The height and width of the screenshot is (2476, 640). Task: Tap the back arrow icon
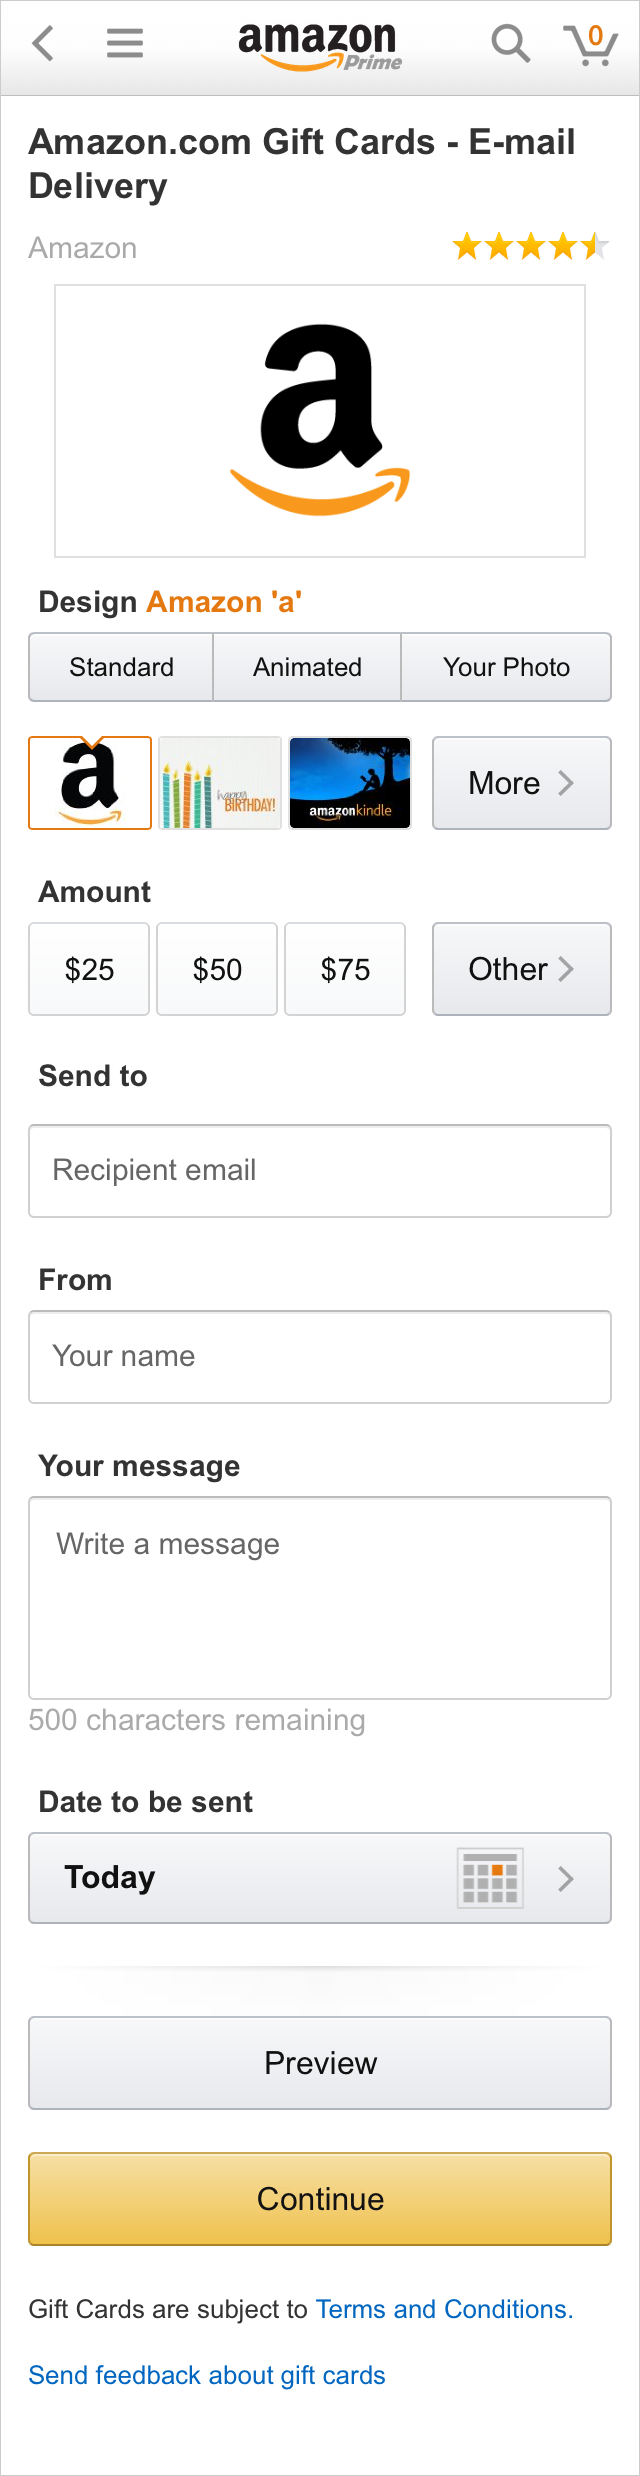(43, 44)
